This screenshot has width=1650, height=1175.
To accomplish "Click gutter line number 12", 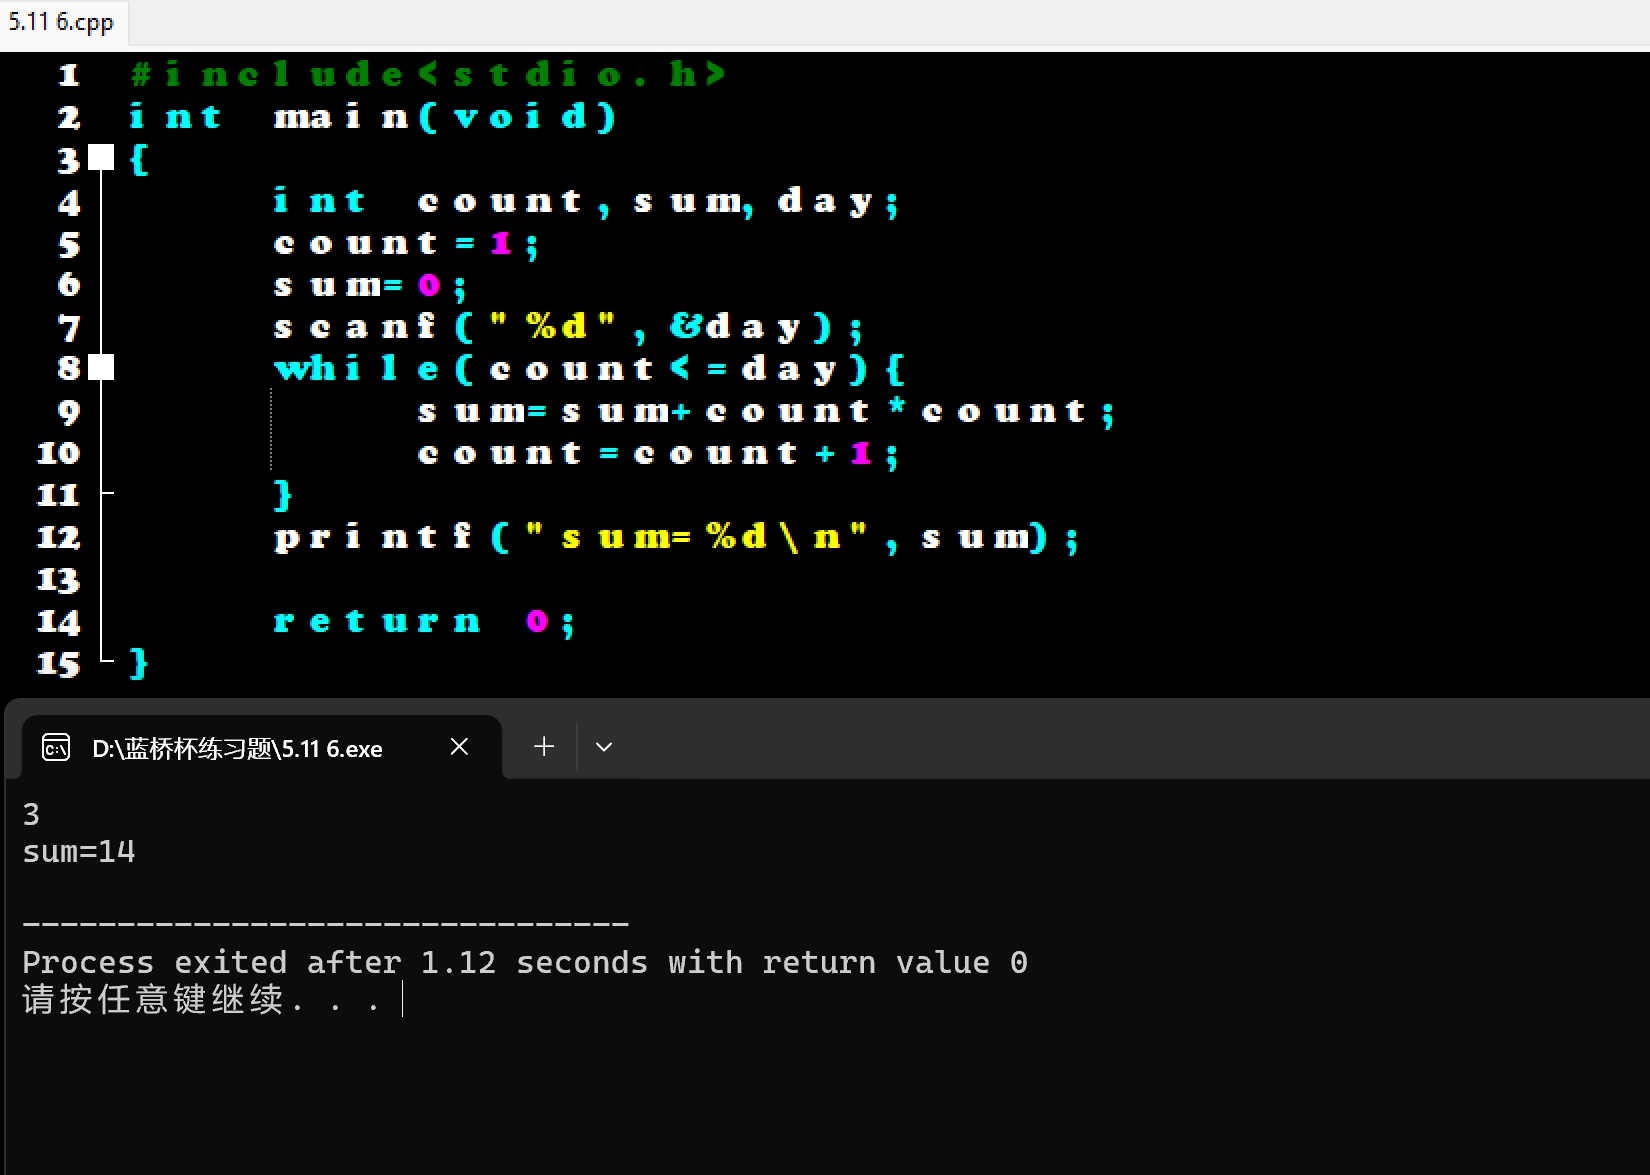I will 58,537.
